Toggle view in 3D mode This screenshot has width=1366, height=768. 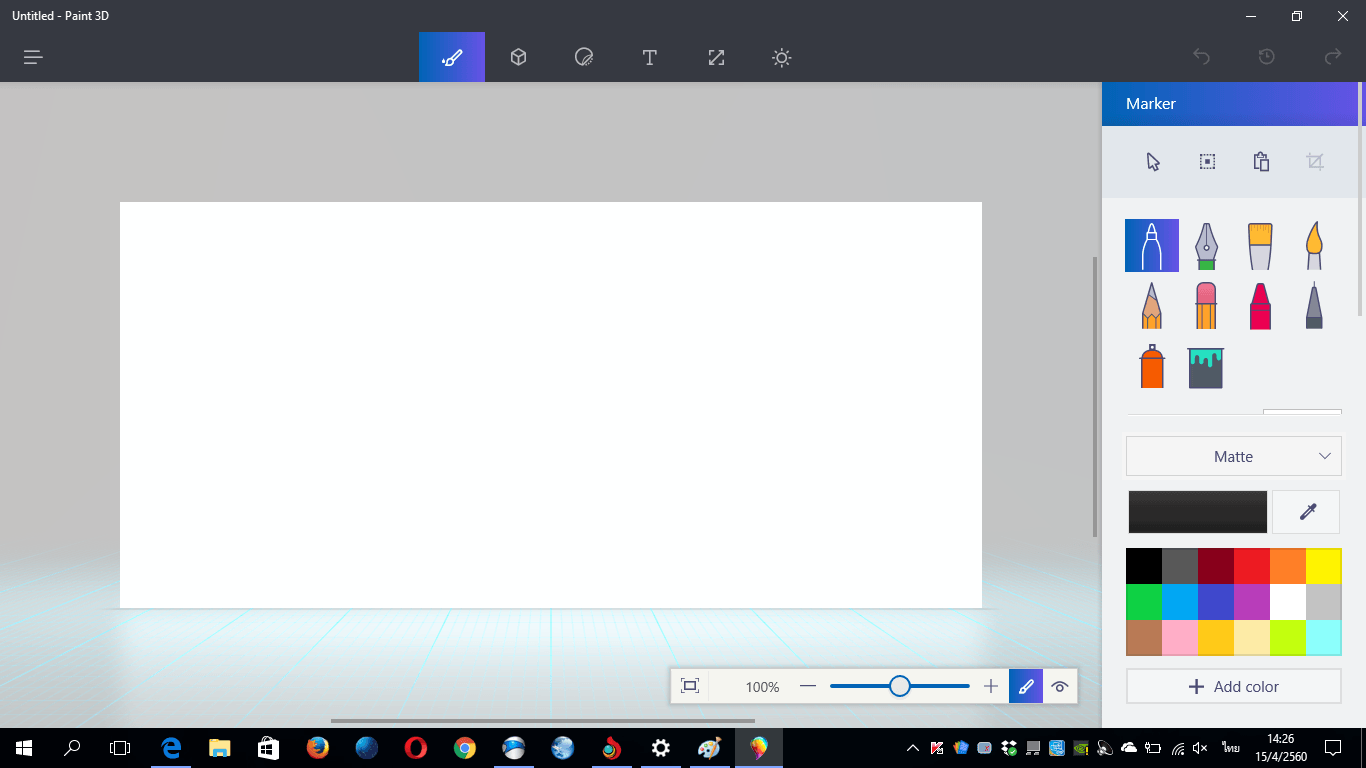click(1060, 686)
